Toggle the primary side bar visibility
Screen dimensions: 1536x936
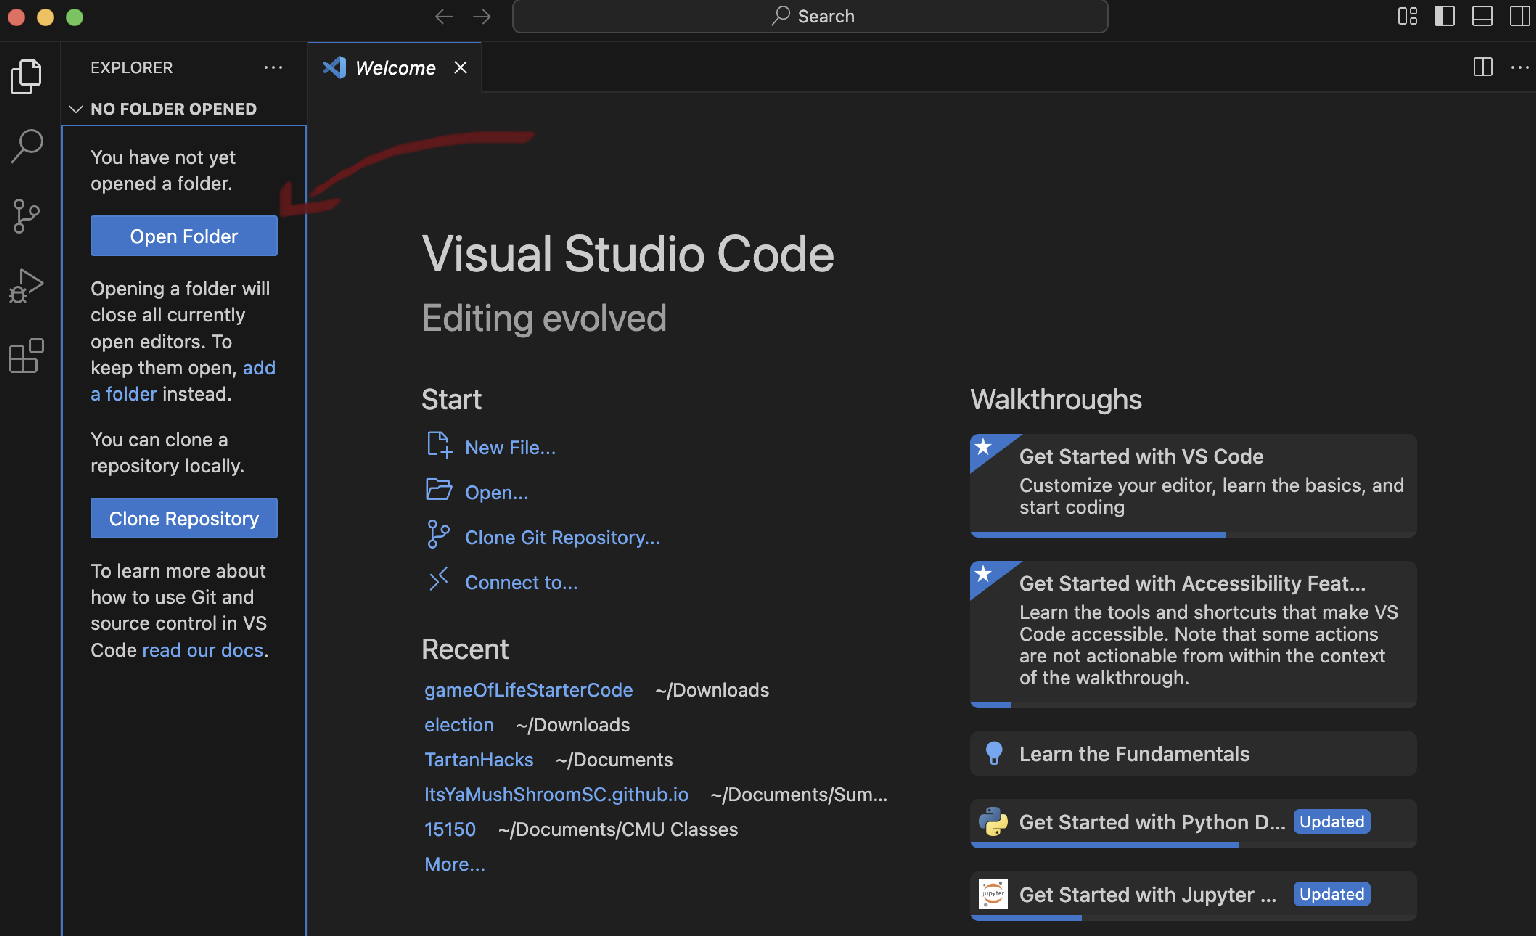pos(1445,16)
